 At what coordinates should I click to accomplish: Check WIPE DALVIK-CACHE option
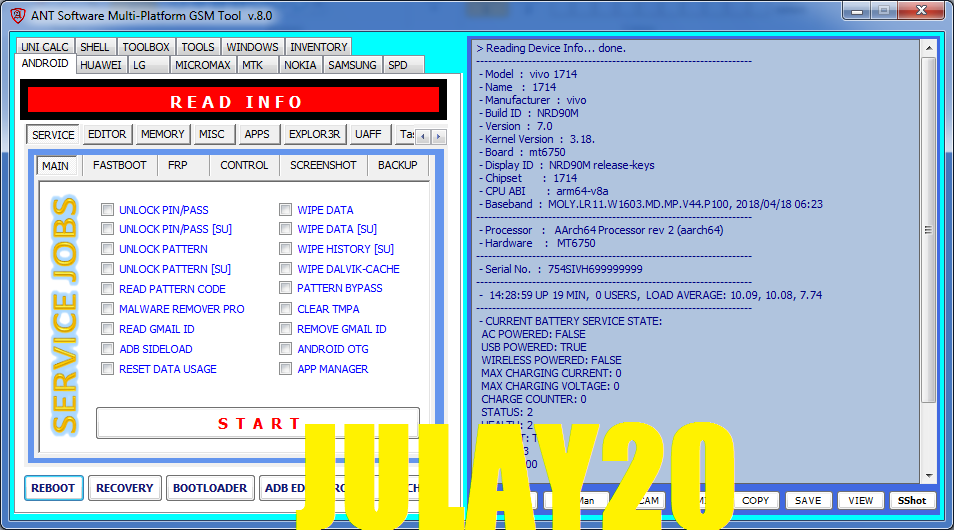(x=285, y=269)
